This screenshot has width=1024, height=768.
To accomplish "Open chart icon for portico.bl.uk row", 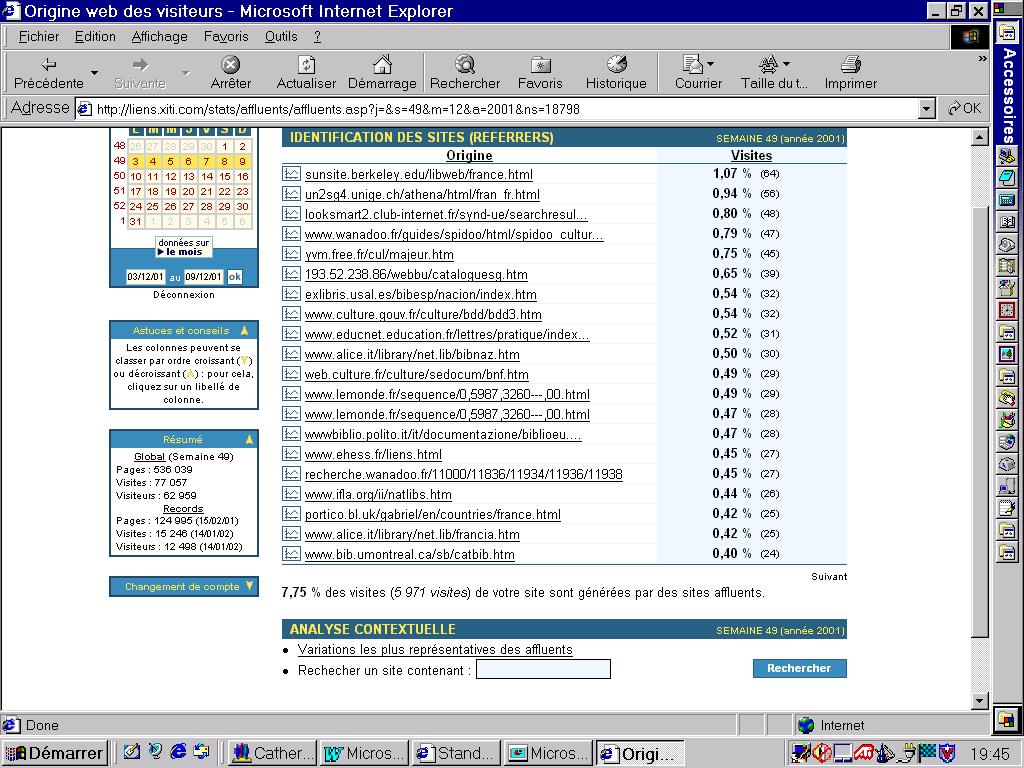I will click(x=291, y=514).
